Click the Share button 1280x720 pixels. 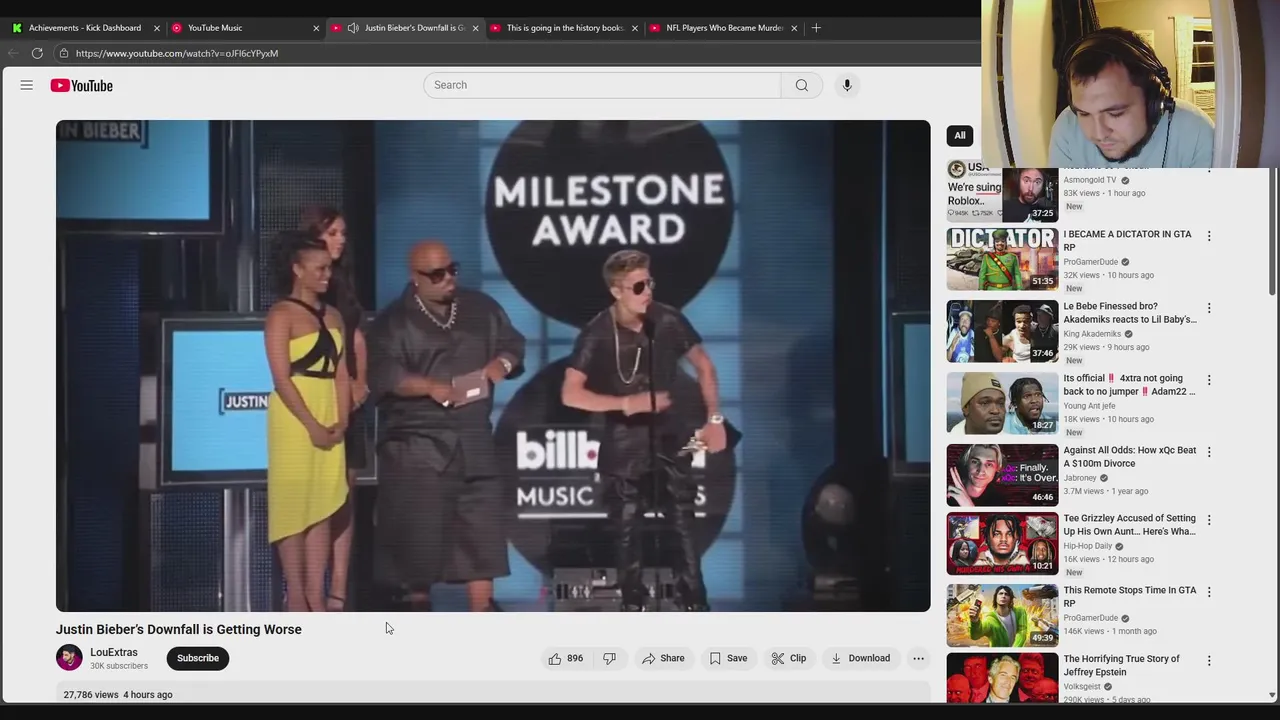point(663,658)
